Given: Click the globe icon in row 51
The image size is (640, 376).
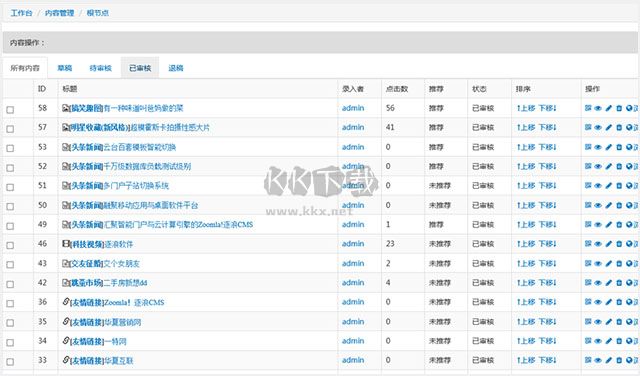Looking at the screenshot, I should (629, 185).
